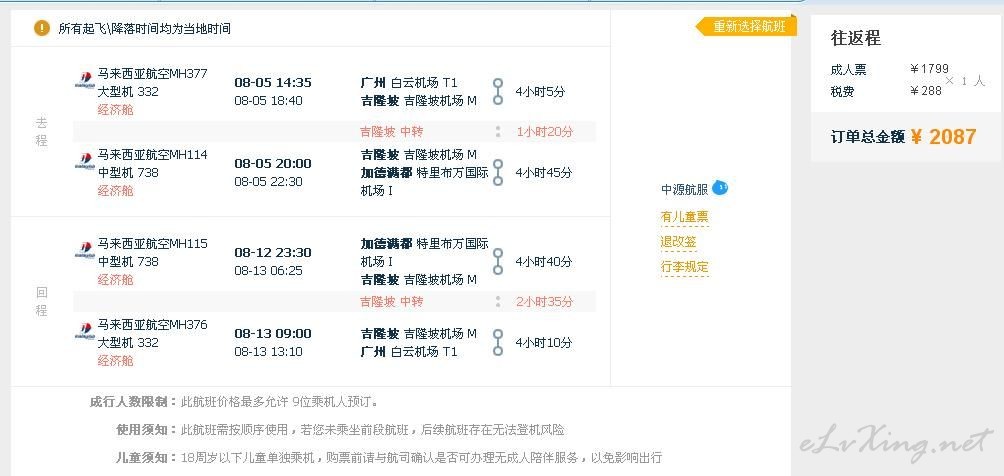The image size is (1004, 476).
Task: Click the 去程 outbound section label
Action: pyautogui.click(x=42, y=131)
